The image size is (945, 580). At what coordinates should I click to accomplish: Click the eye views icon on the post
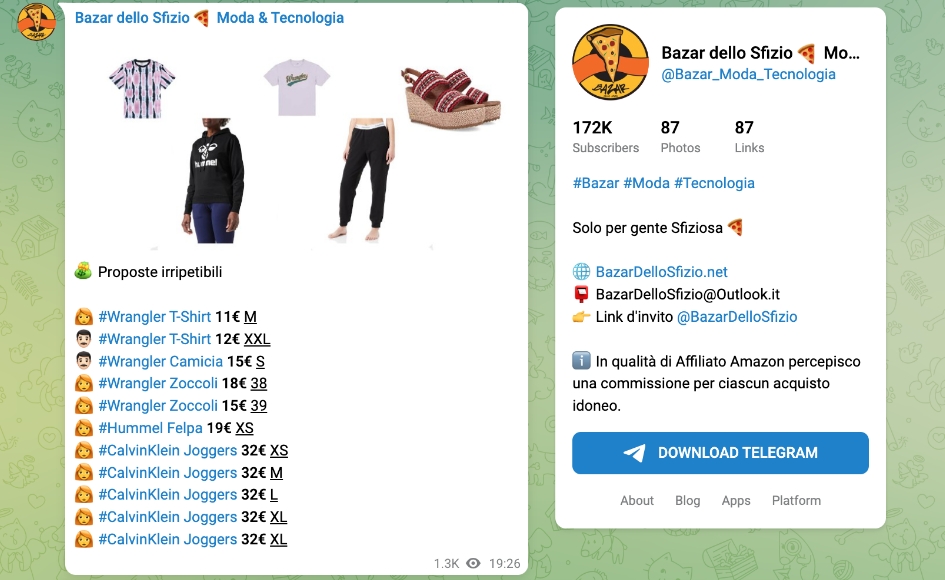pyautogui.click(x=474, y=563)
